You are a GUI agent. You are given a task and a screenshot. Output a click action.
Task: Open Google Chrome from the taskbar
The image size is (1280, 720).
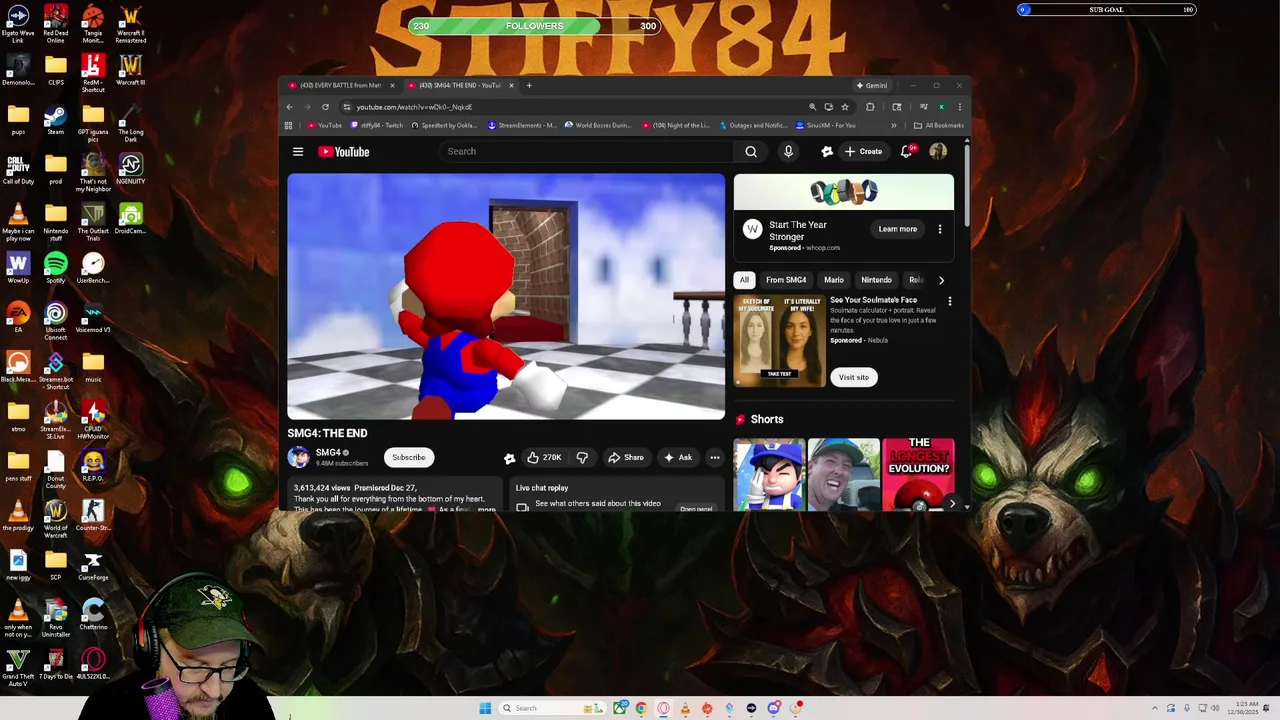pyautogui.click(x=641, y=708)
